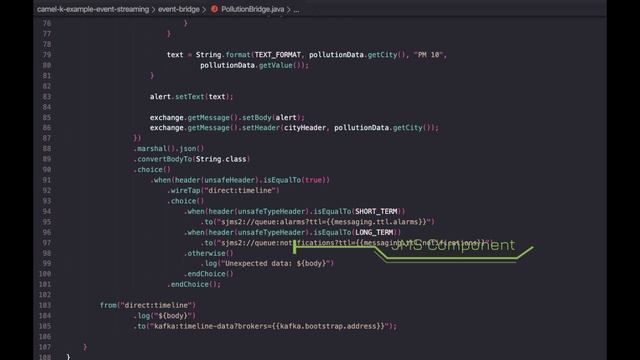
Task: Click .otherwise() on line 98
Action: pos(209,253)
